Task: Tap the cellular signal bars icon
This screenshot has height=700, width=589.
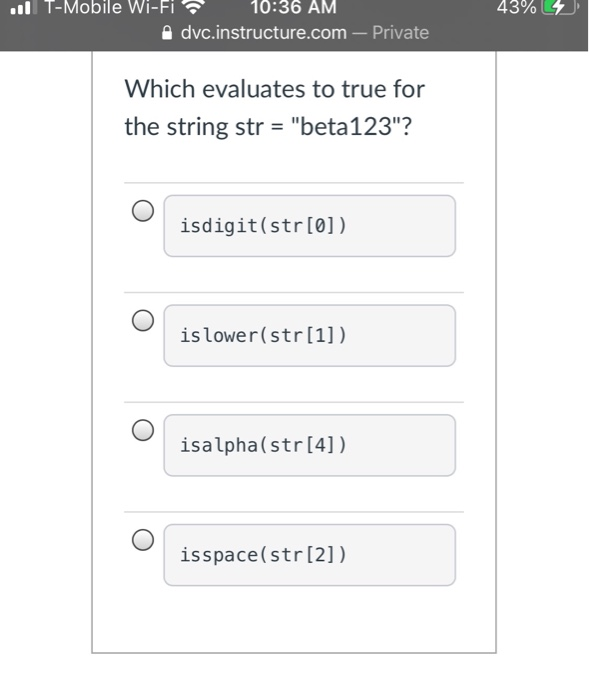Action: click(x=23, y=7)
